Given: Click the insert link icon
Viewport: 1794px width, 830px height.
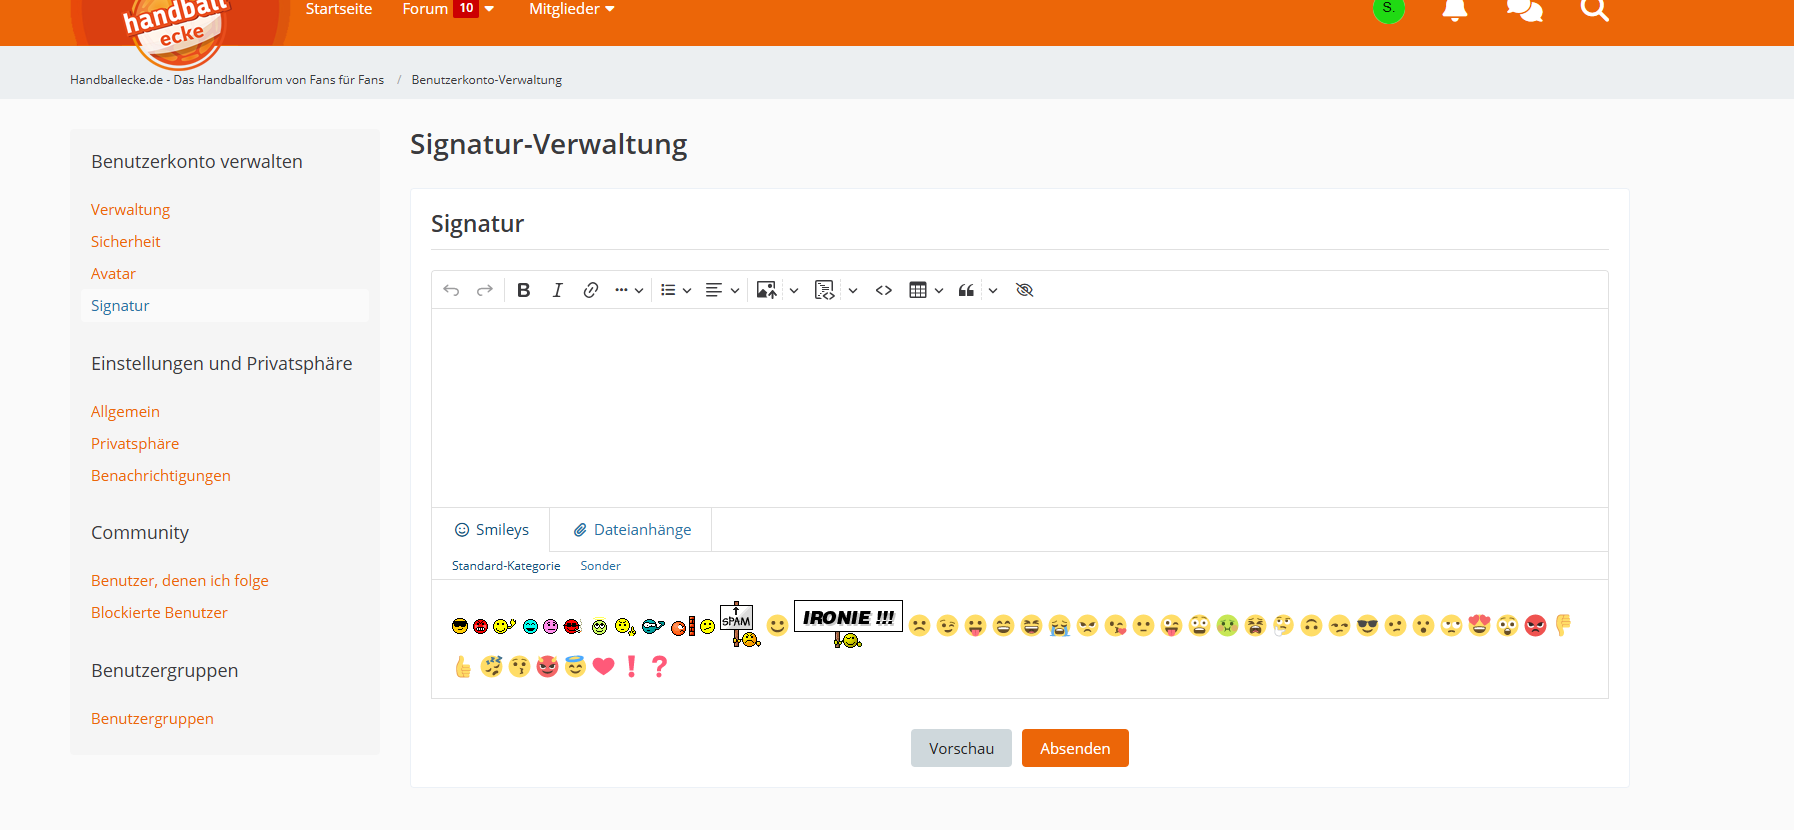Looking at the screenshot, I should (x=591, y=290).
